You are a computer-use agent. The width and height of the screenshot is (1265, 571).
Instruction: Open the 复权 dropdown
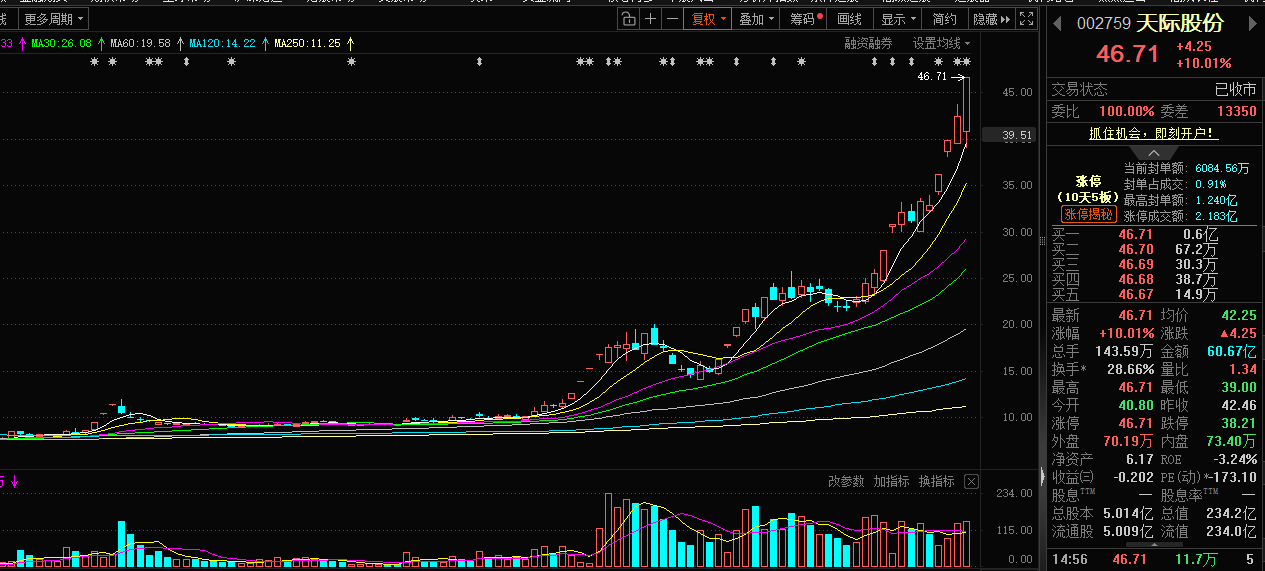coord(708,19)
